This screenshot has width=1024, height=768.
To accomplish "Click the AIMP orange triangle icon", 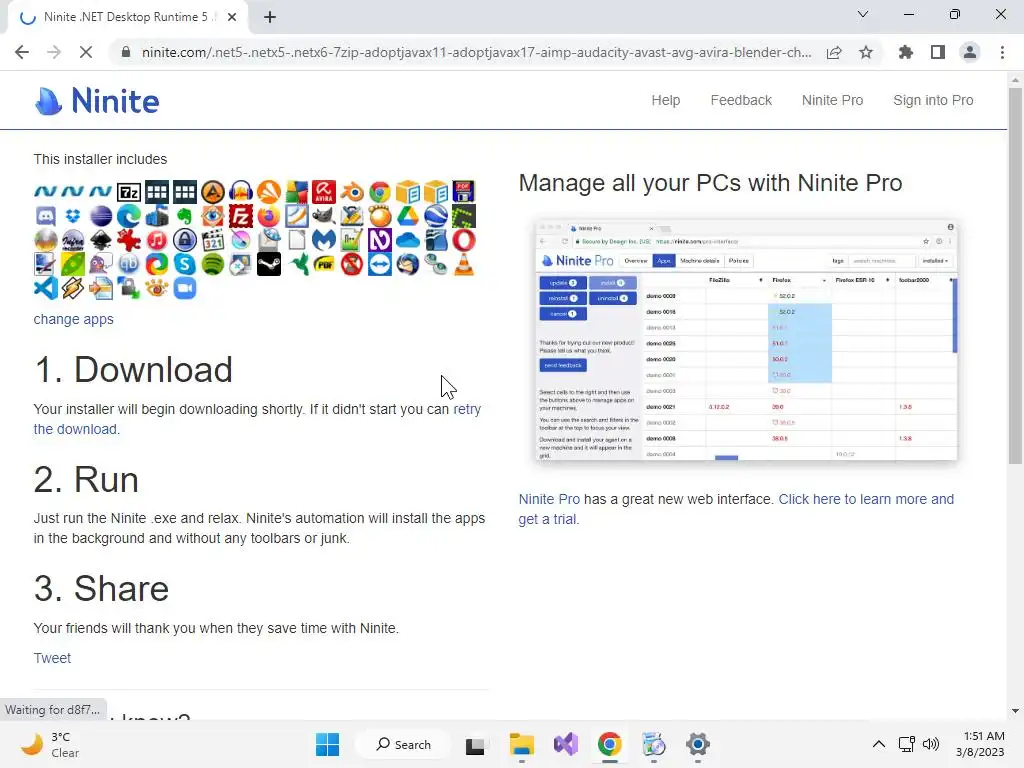I will click(212, 192).
